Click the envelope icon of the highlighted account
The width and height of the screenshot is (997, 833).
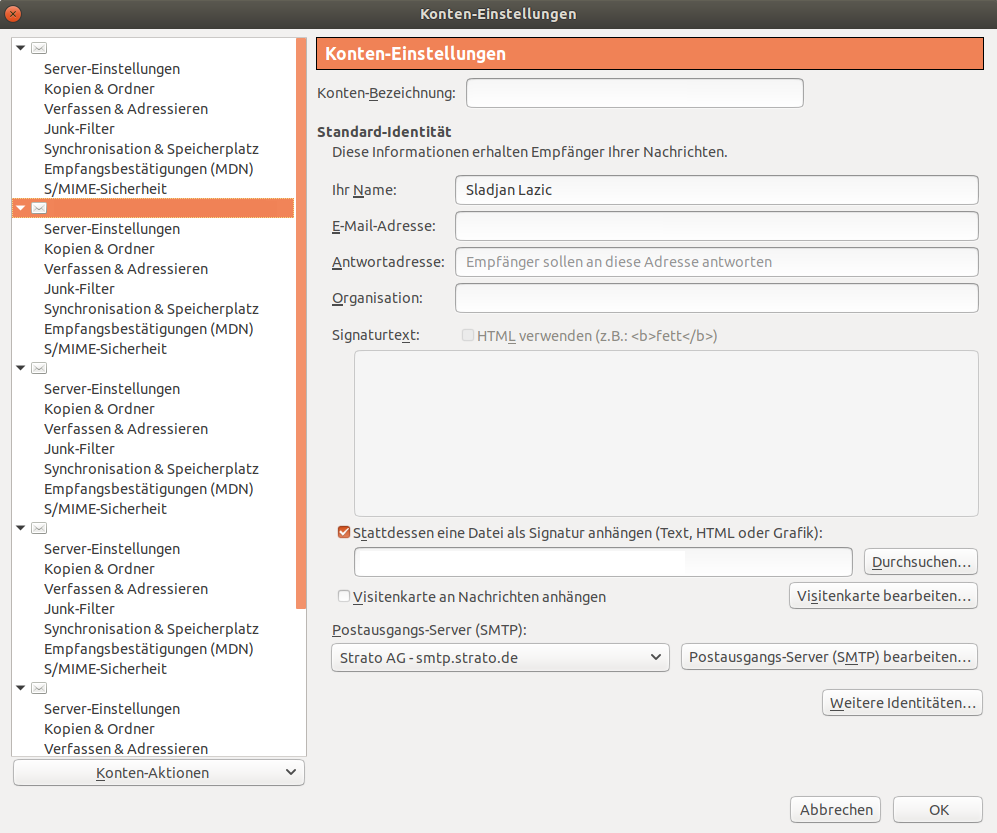tap(39, 208)
